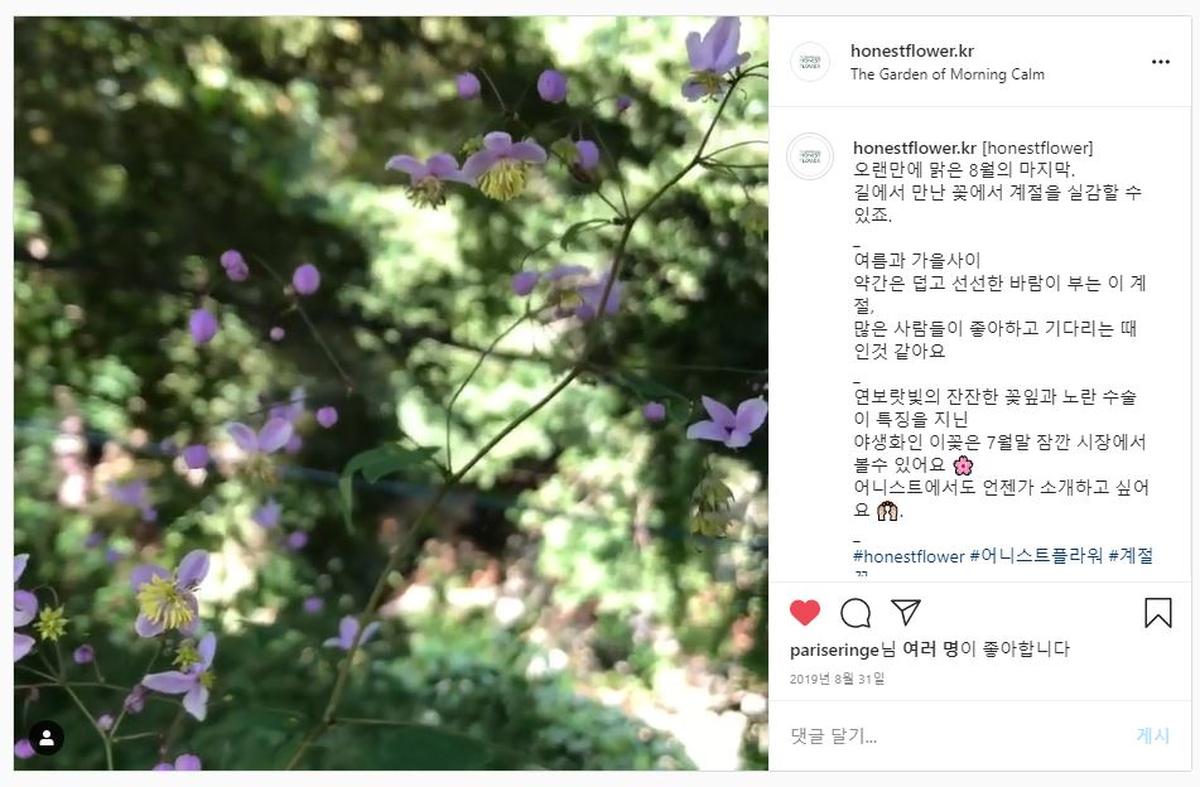Open honestflower.kr profile picture in header

(x=810, y=62)
